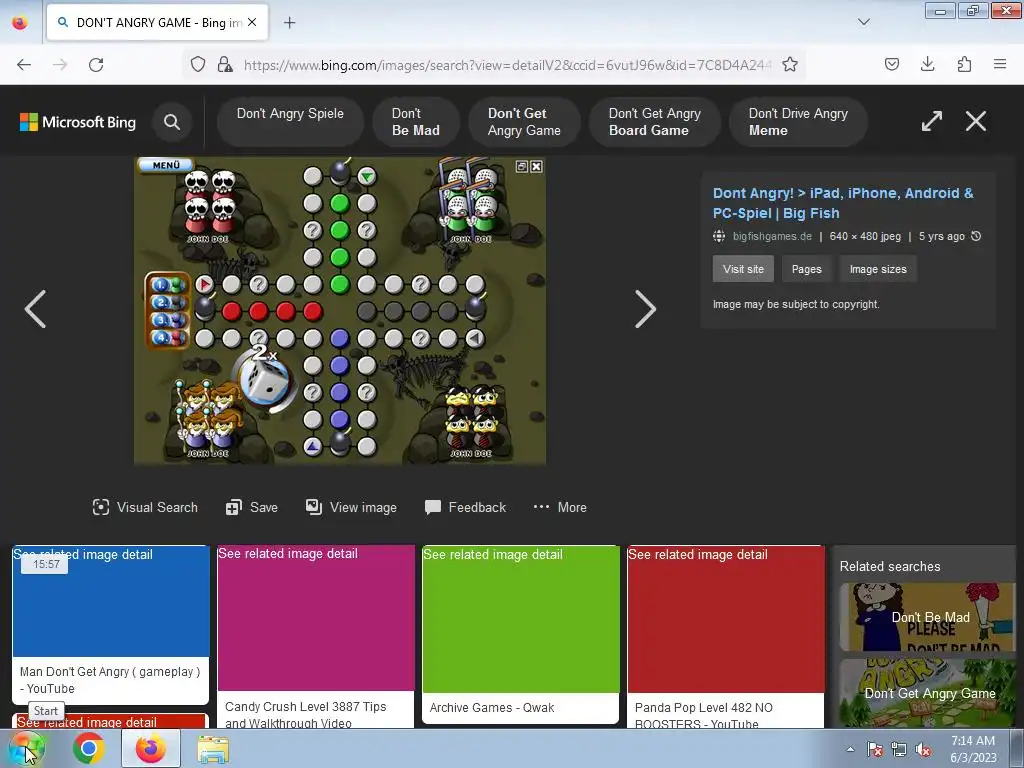Click the Action Center flag tray icon

(875, 750)
